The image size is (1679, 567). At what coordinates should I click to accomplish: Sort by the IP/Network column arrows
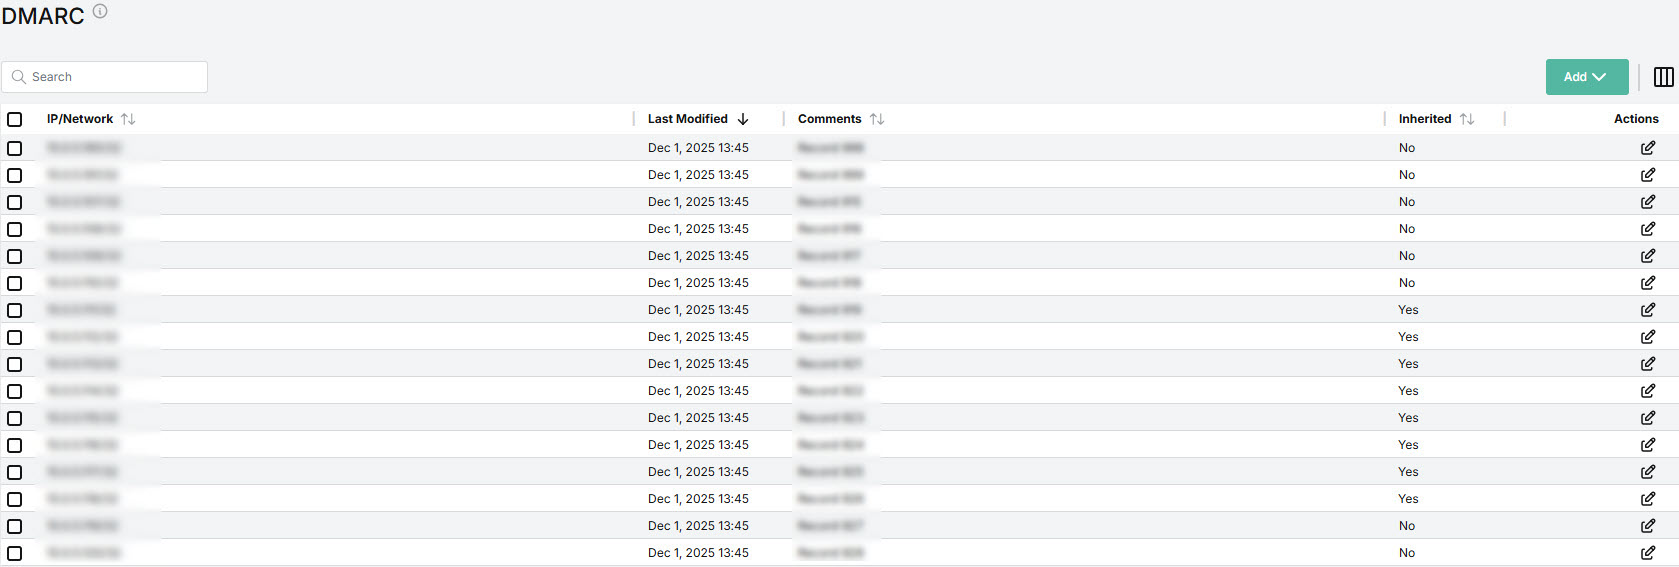pyautogui.click(x=128, y=119)
